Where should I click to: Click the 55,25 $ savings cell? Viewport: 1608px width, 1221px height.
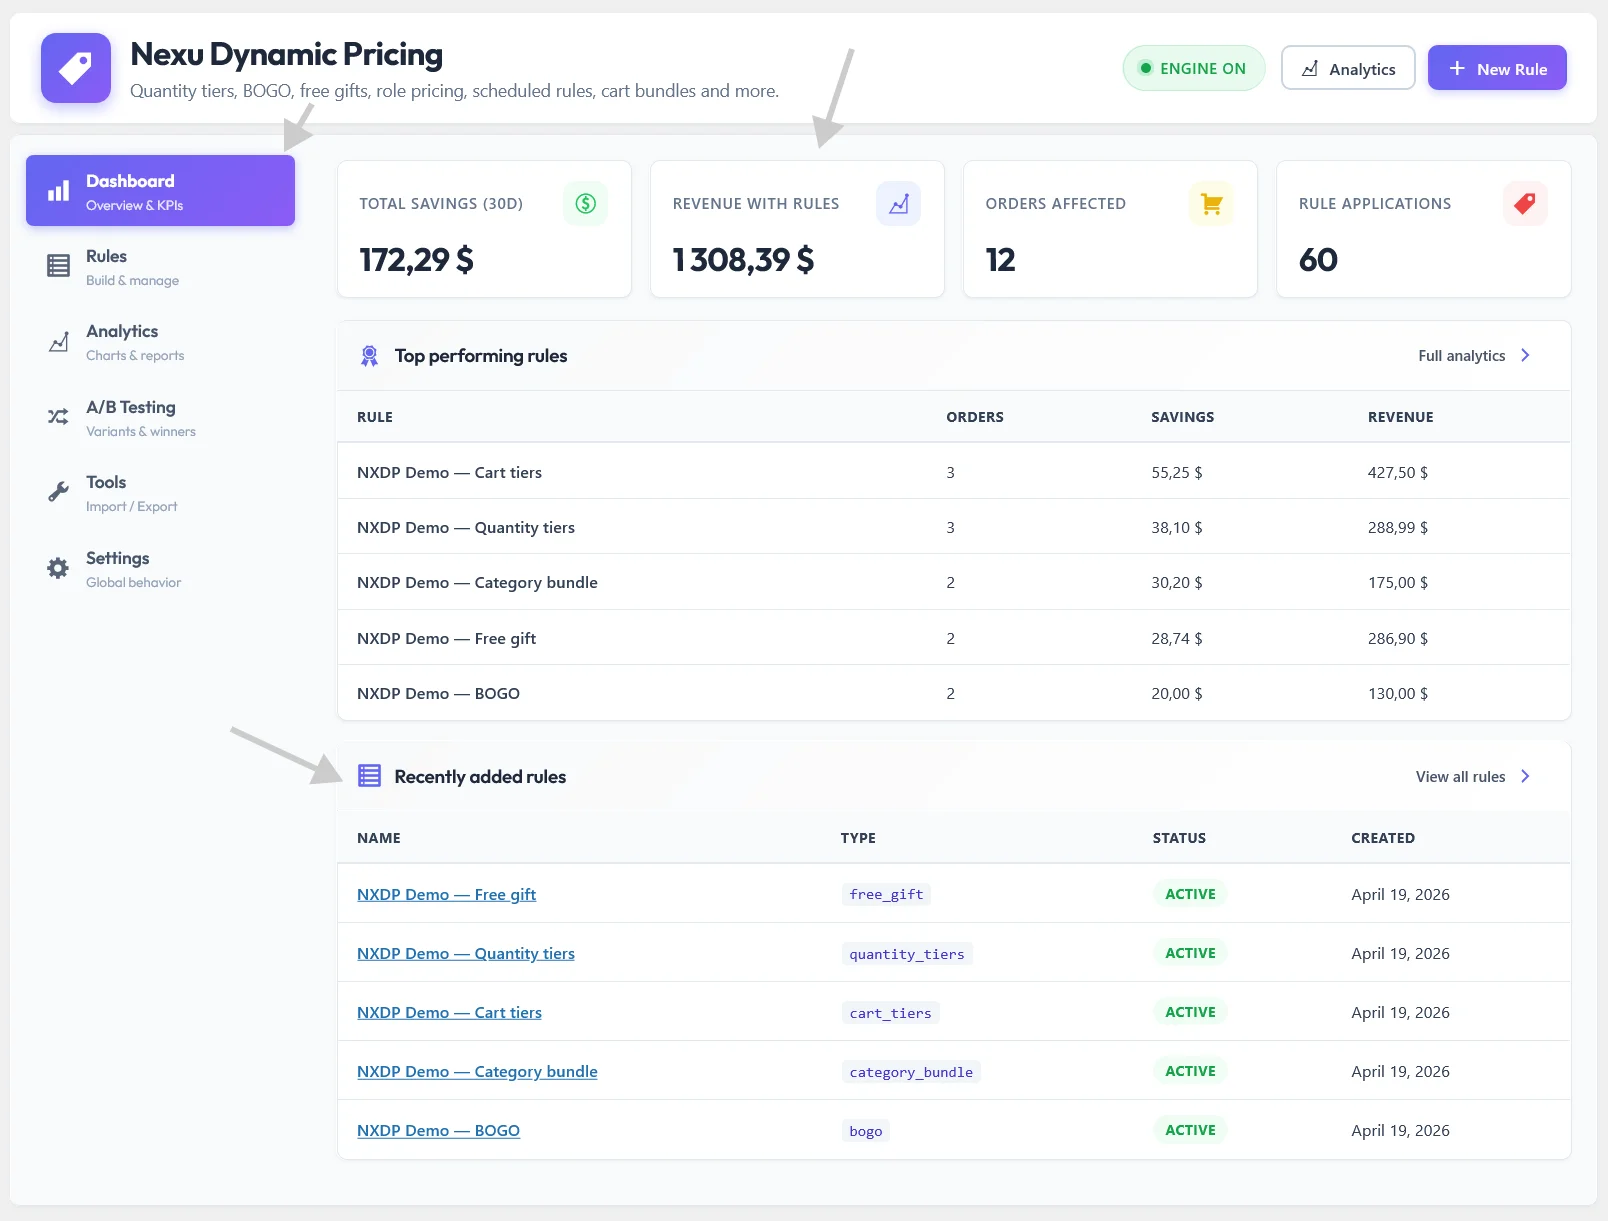1177,472
